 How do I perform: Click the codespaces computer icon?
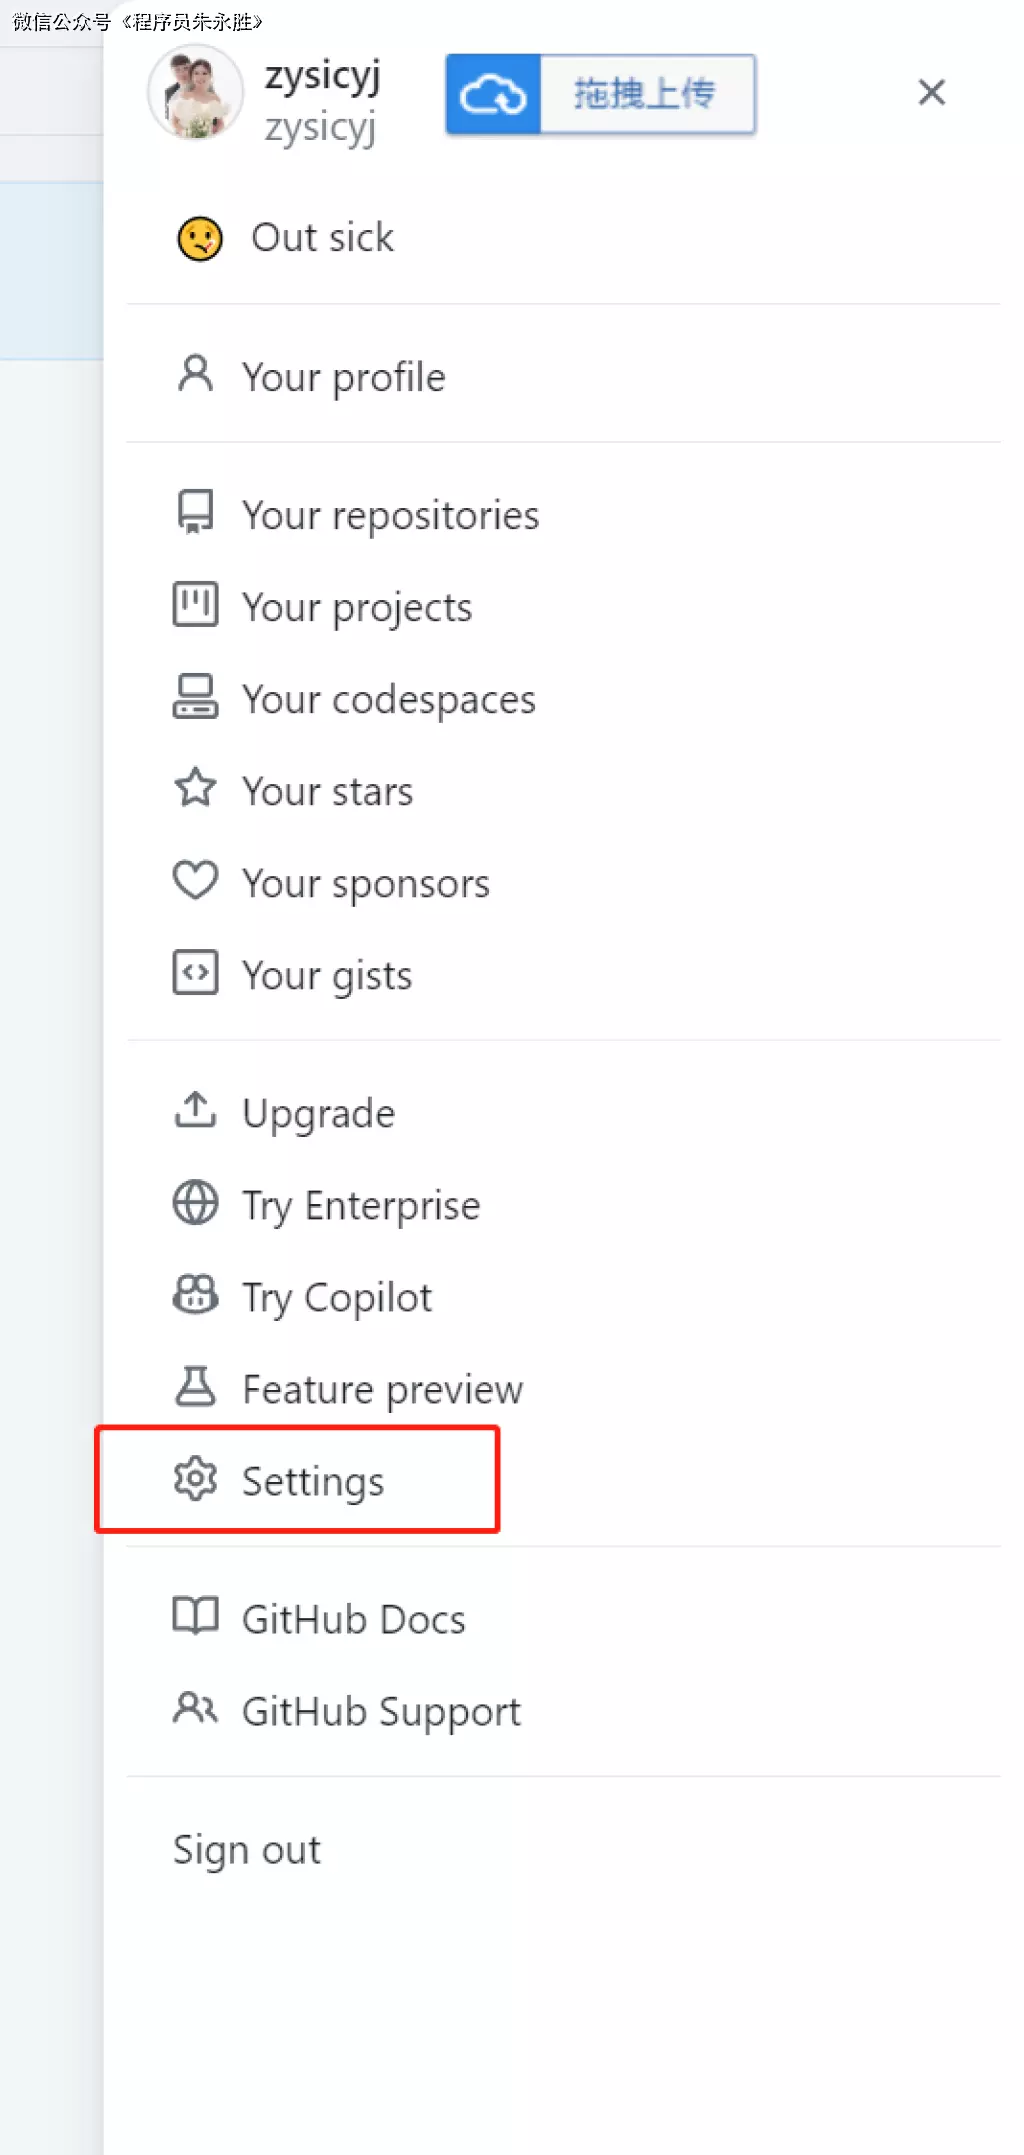point(195,697)
